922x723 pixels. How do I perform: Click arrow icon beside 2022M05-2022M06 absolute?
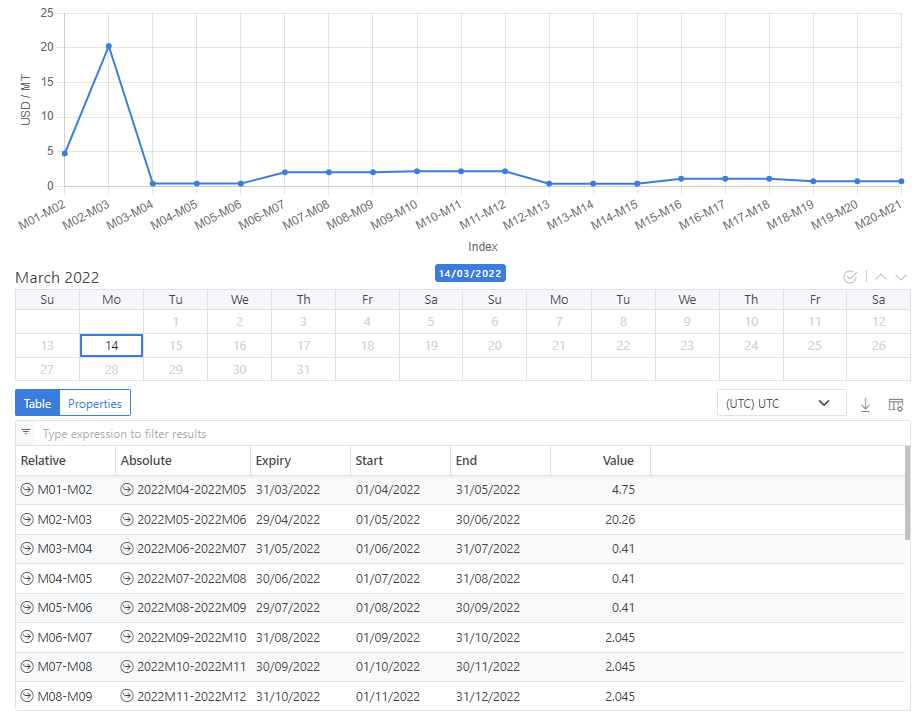tap(127, 520)
